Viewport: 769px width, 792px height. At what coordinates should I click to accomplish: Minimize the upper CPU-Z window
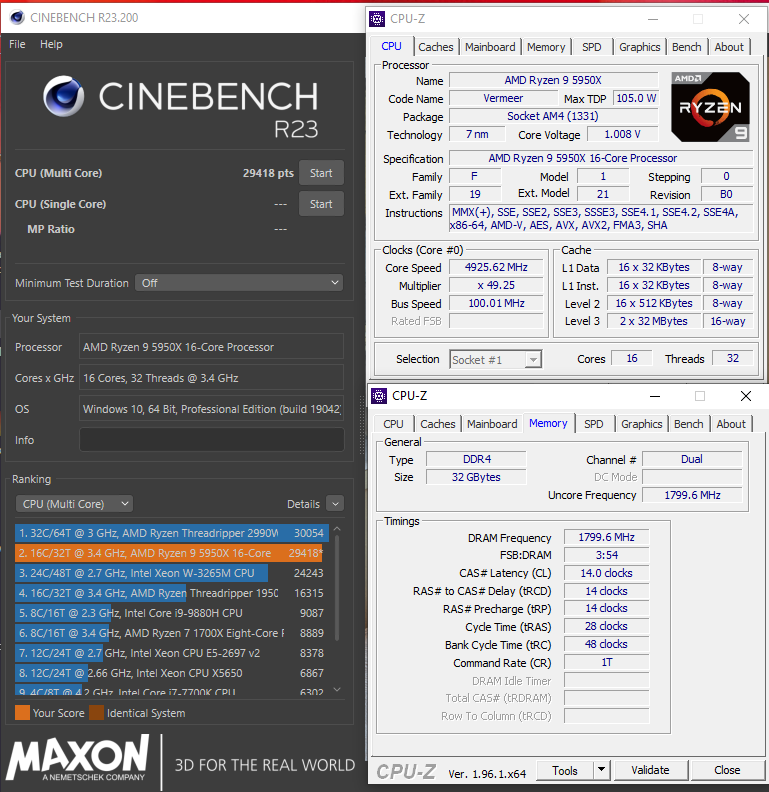[653, 19]
